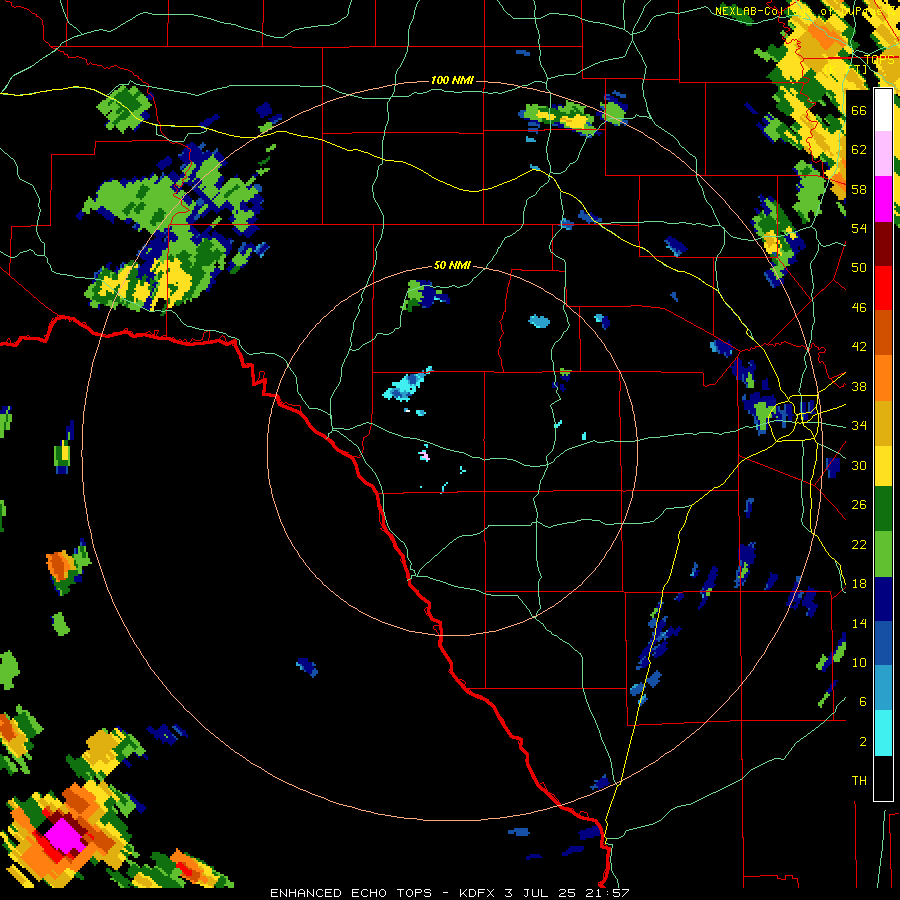Screen dimensions: 900x900
Task: Pick the cyan swatch in the legend bar
Action: coord(883,733)
